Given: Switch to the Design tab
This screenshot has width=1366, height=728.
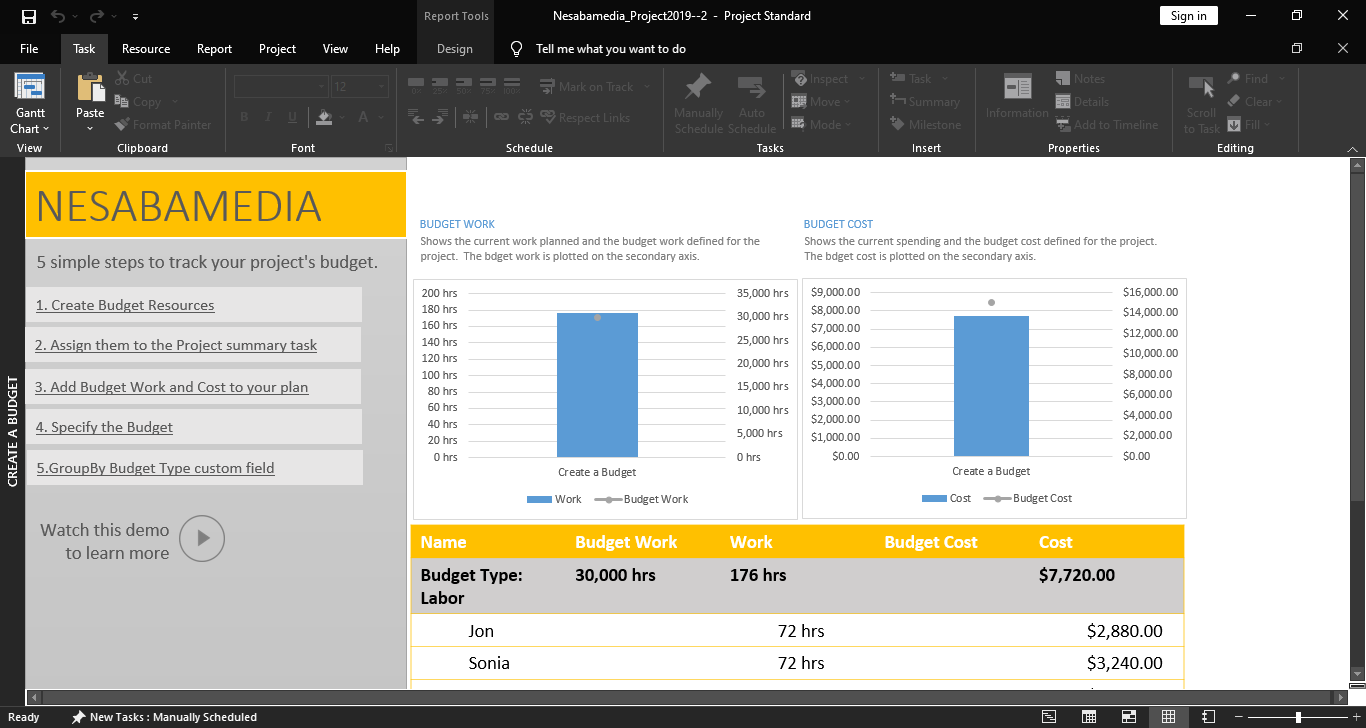Looking at the screenshot, I should 454,49.
